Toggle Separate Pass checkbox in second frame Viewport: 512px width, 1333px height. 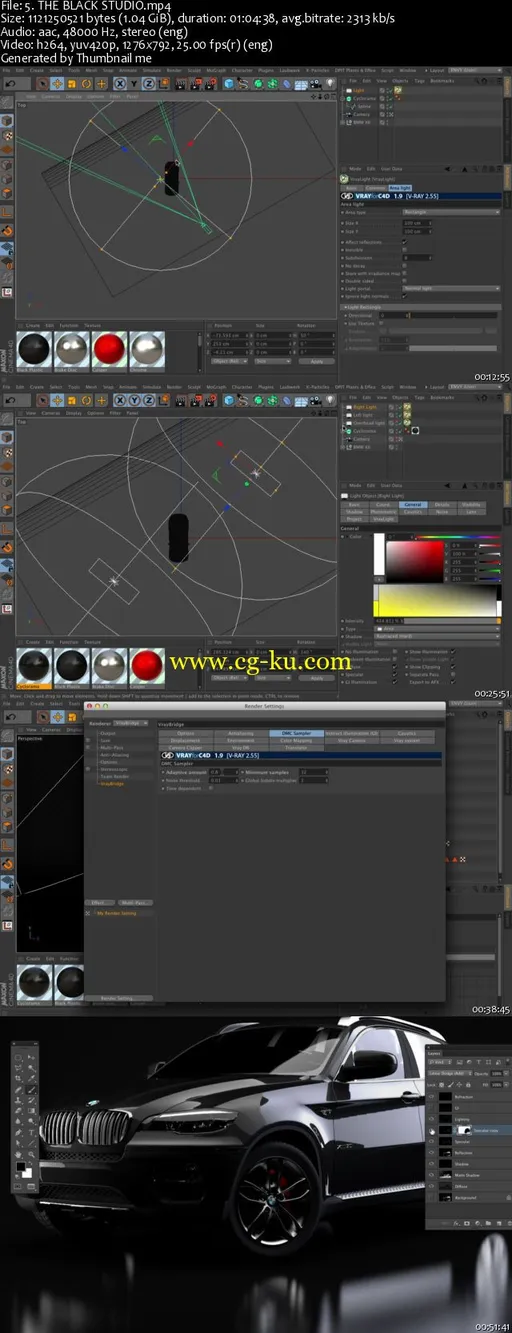[x=453, y=674]
